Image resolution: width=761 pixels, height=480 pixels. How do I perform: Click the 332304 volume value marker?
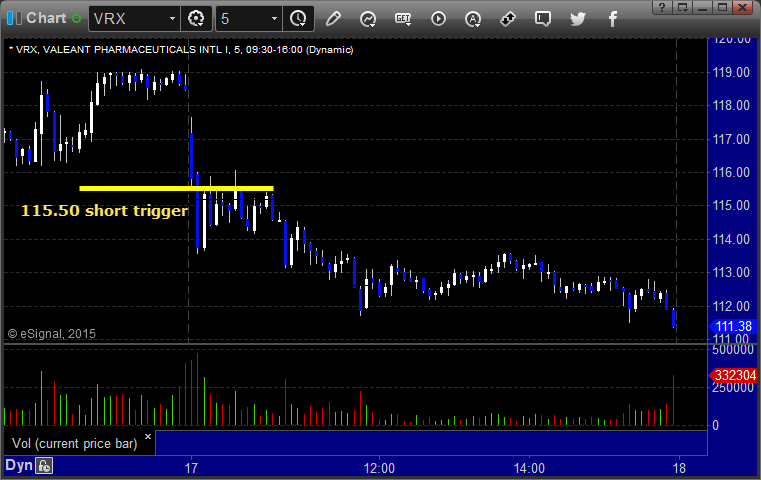pyautogui.click(x=733, y=375)
